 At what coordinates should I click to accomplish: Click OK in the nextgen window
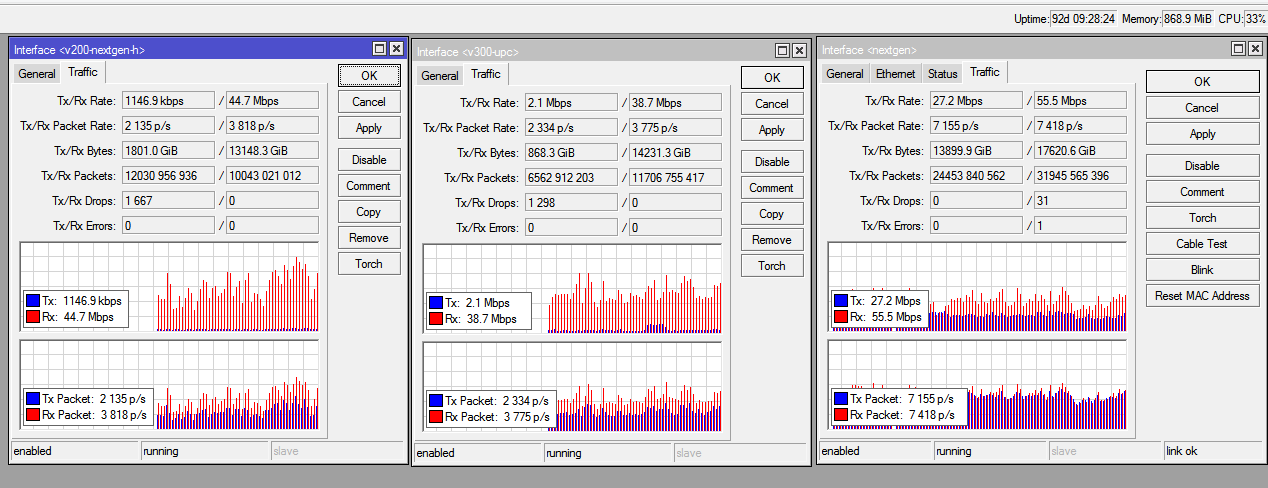1202,82
